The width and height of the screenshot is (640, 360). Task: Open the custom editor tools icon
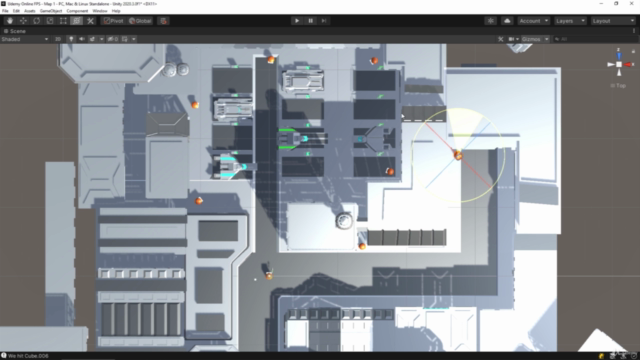pyautogui.click(x=90, y=21)
